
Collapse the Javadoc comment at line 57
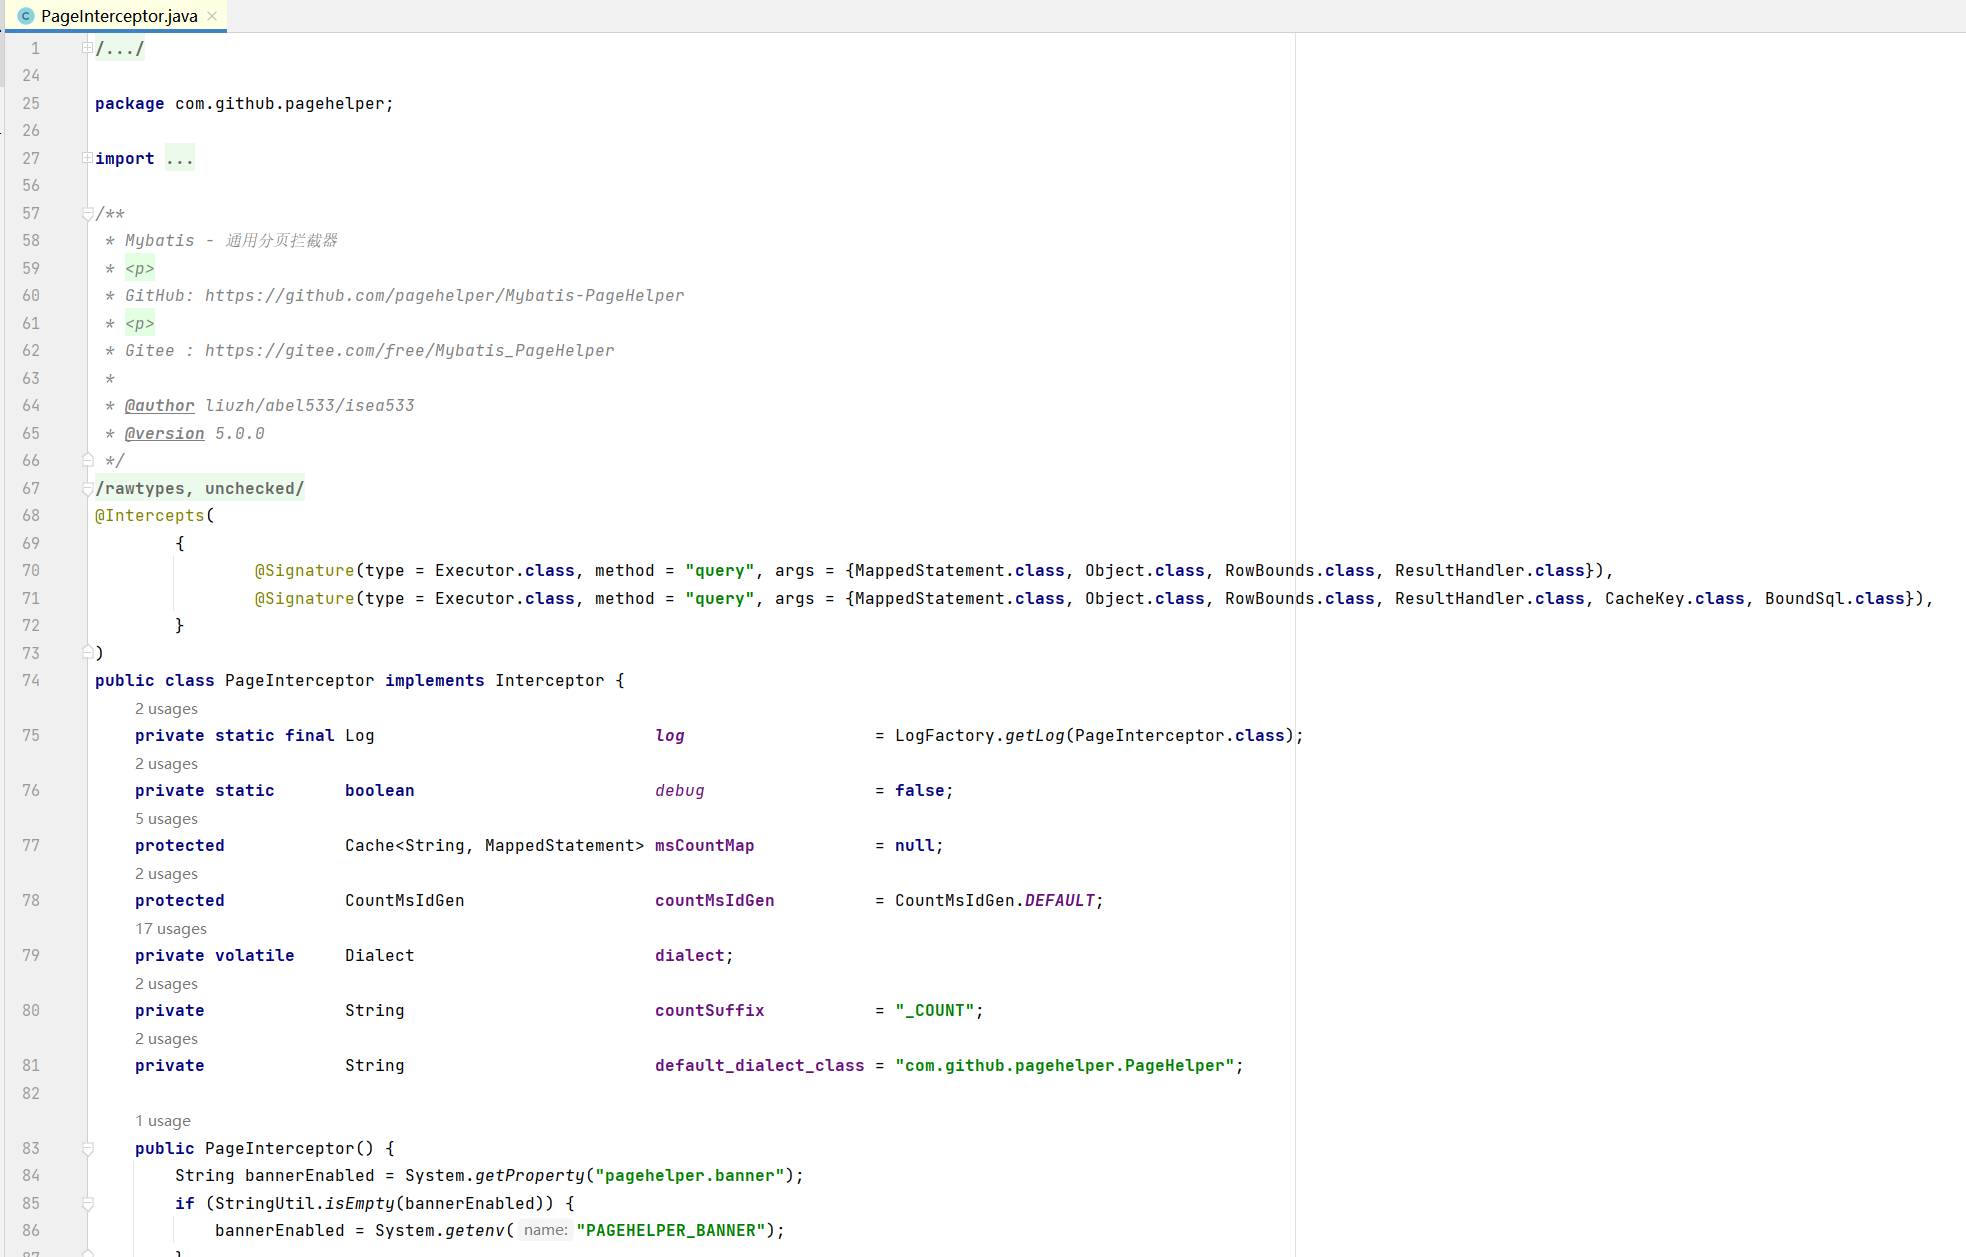(x=87, y=213)
